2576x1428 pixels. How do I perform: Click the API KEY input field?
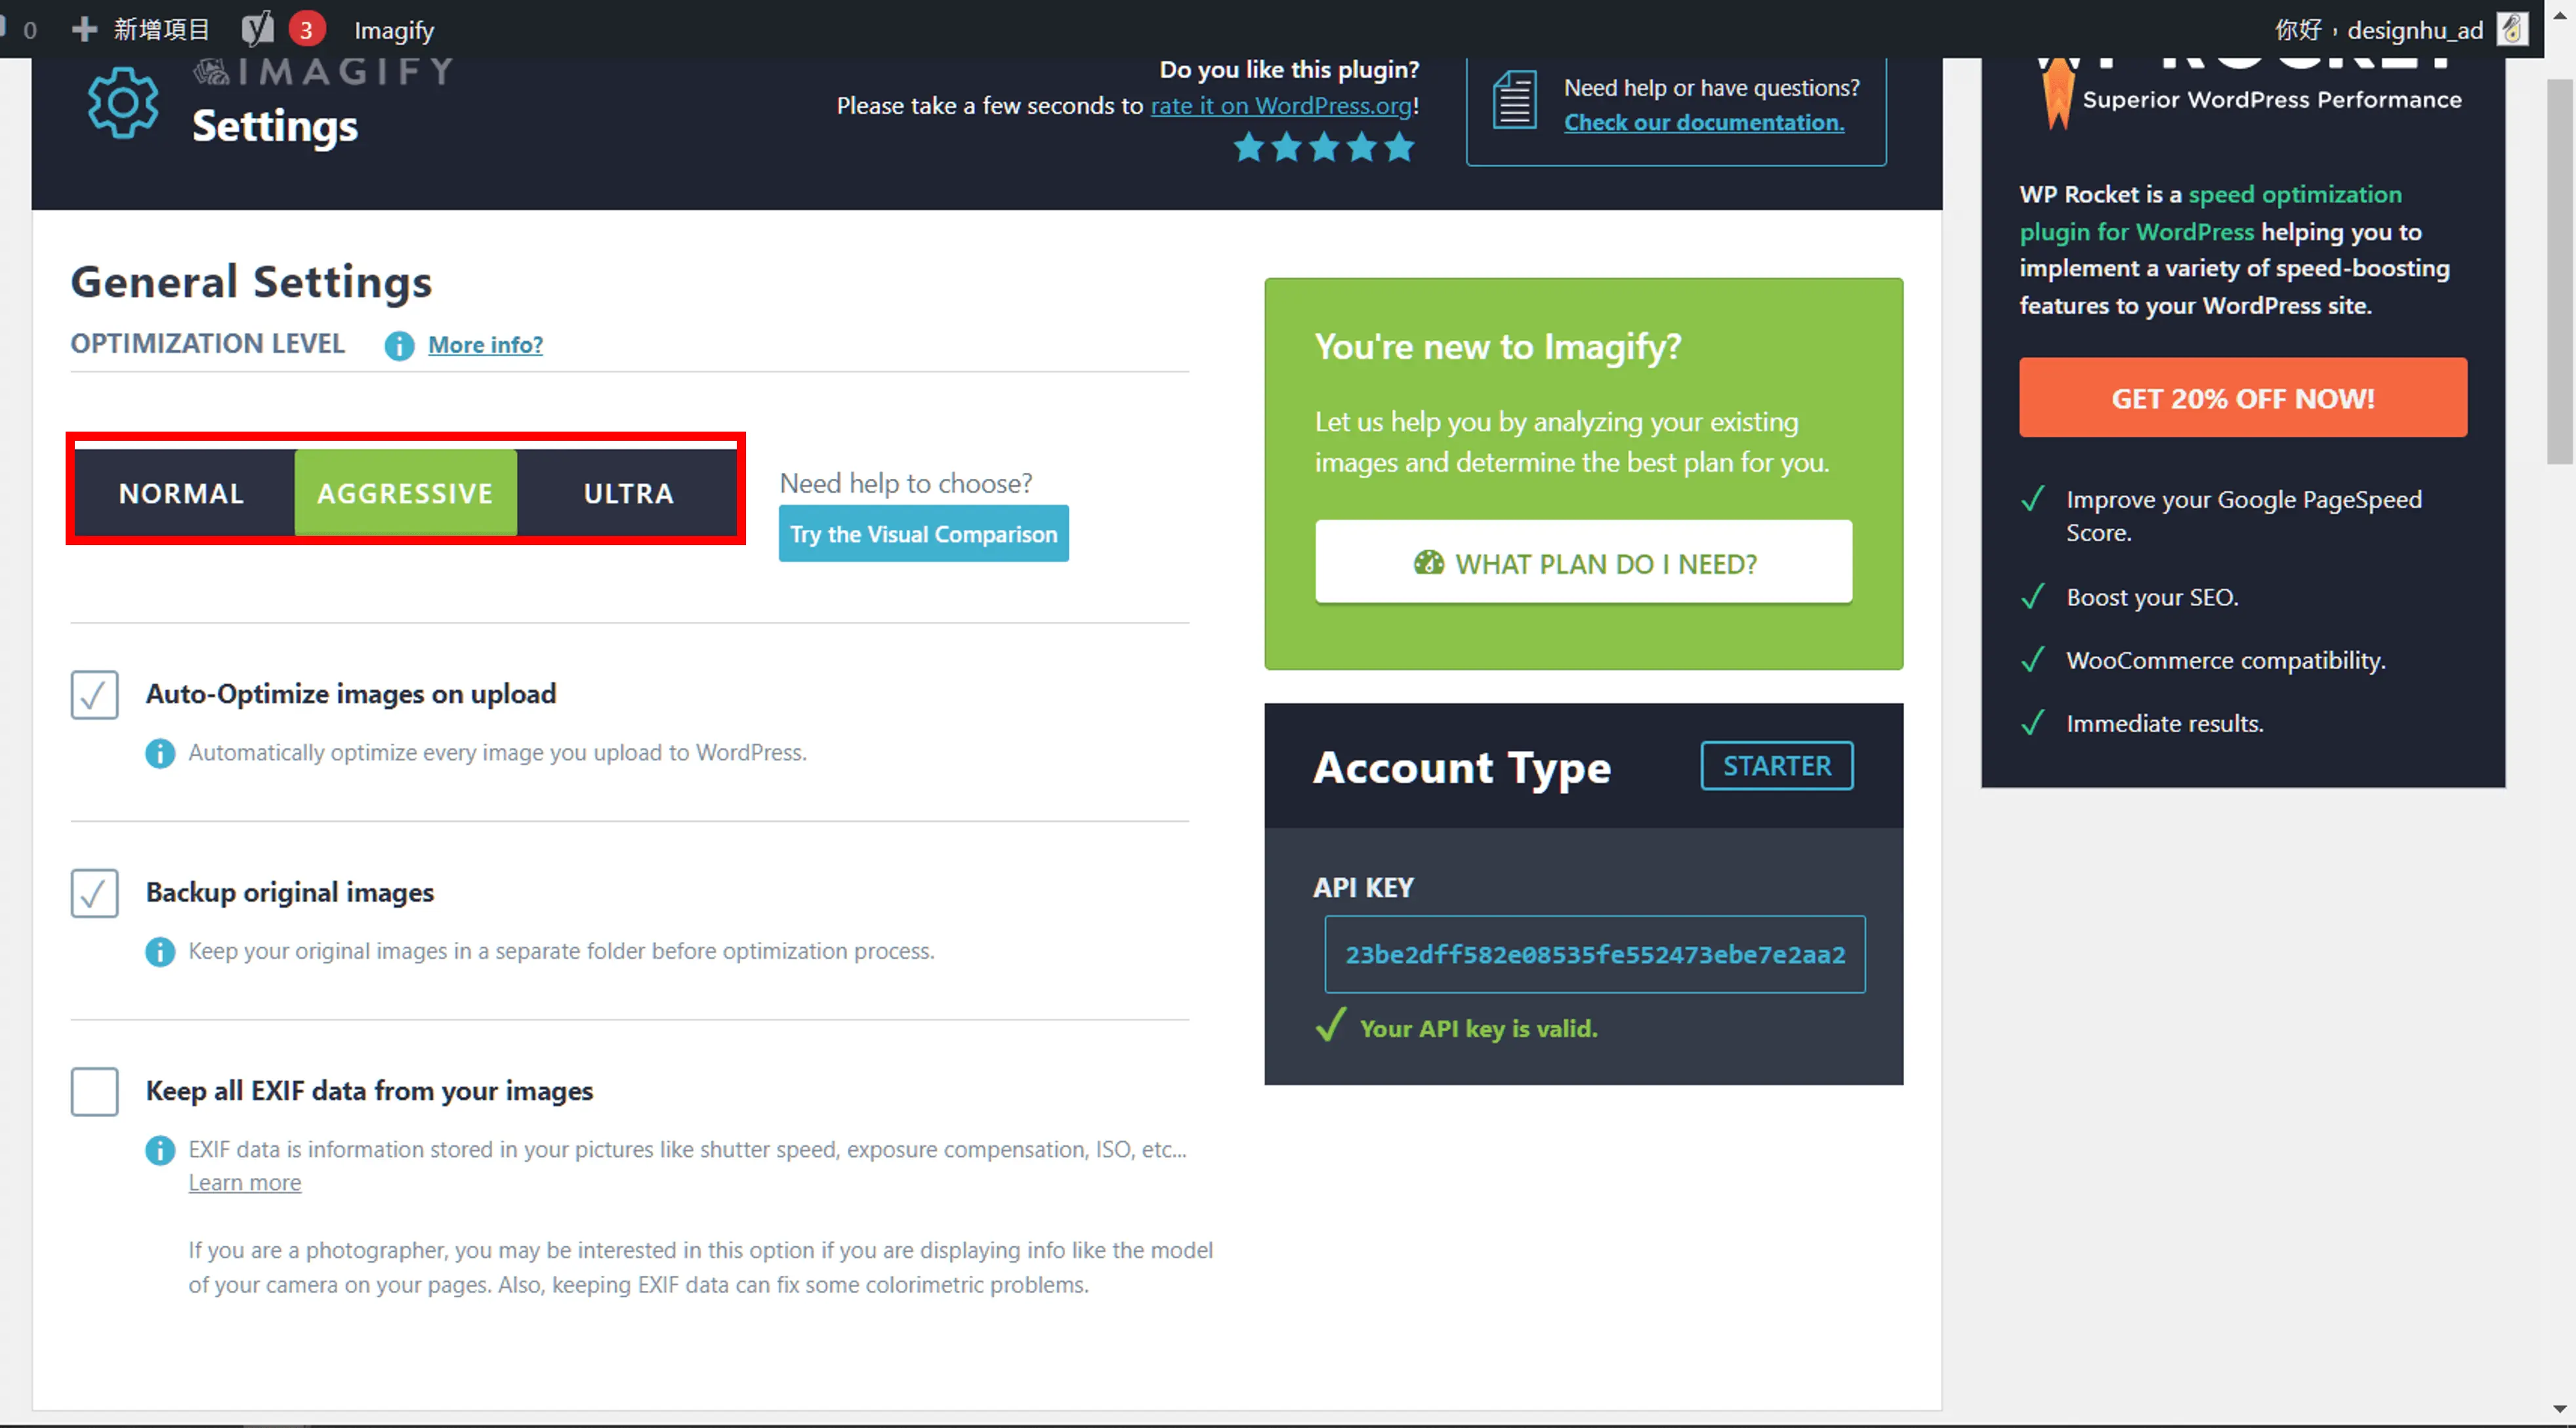(1595, 955)
